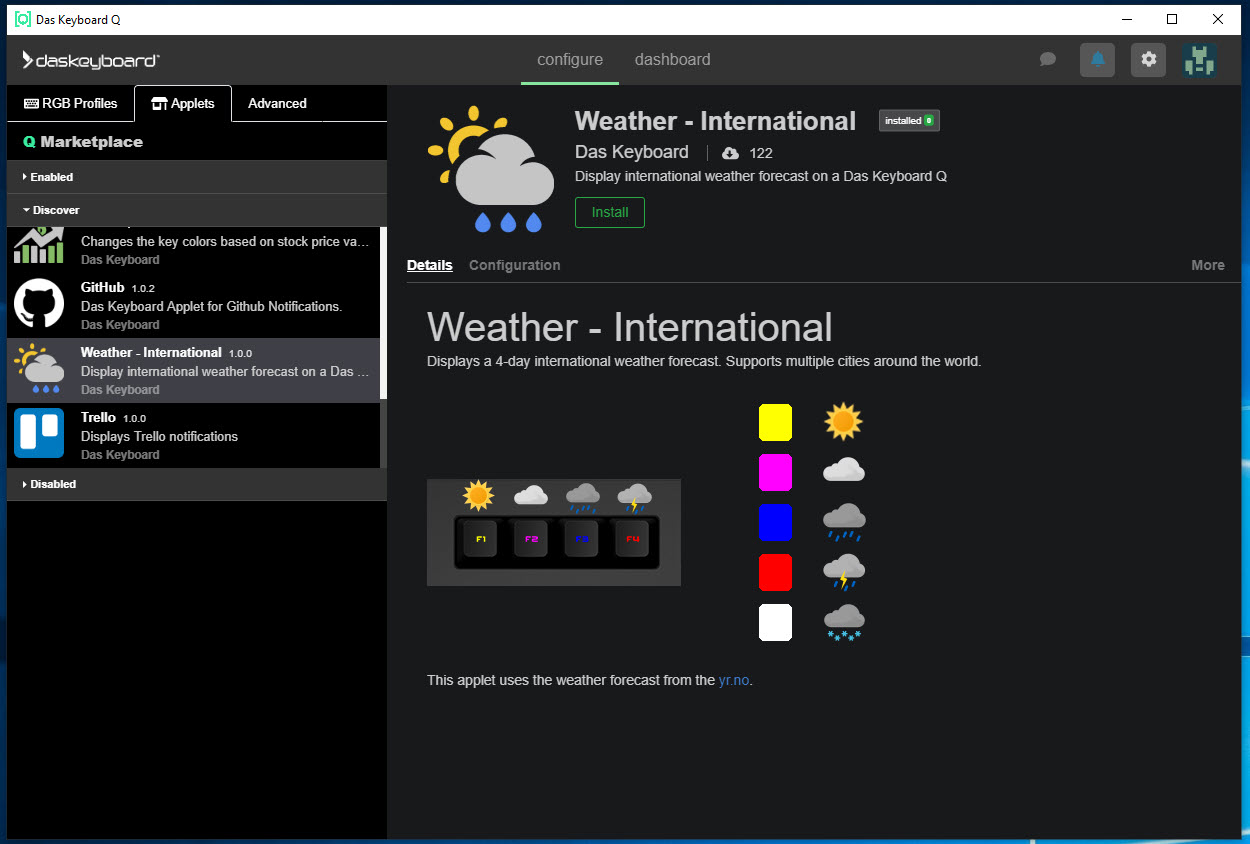
Task: Click the sun icon beside yellow swatch
Action: point(843,422)
